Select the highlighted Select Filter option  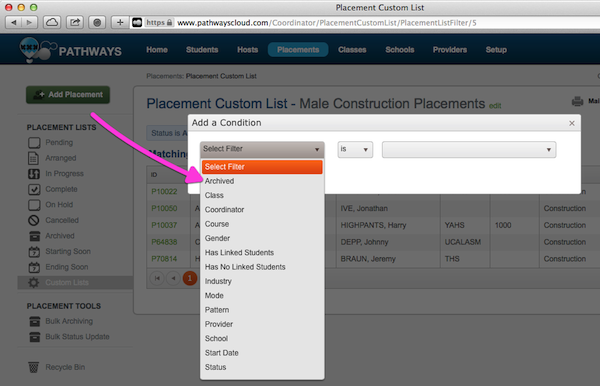(x=262, y=167)
